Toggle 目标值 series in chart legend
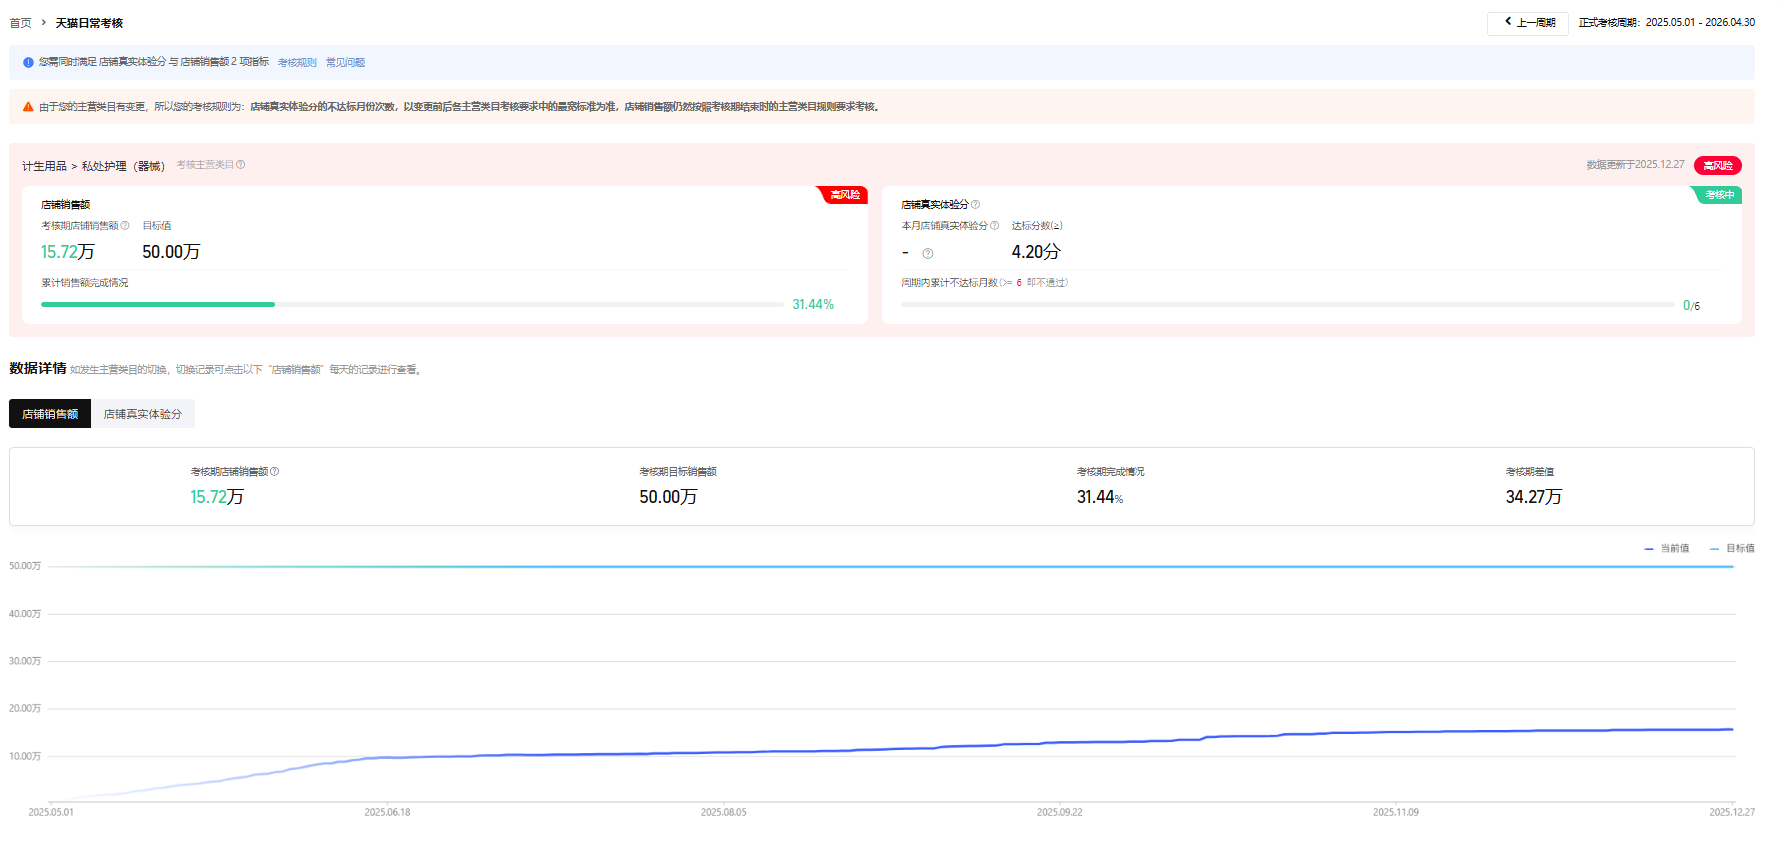 1732,549
